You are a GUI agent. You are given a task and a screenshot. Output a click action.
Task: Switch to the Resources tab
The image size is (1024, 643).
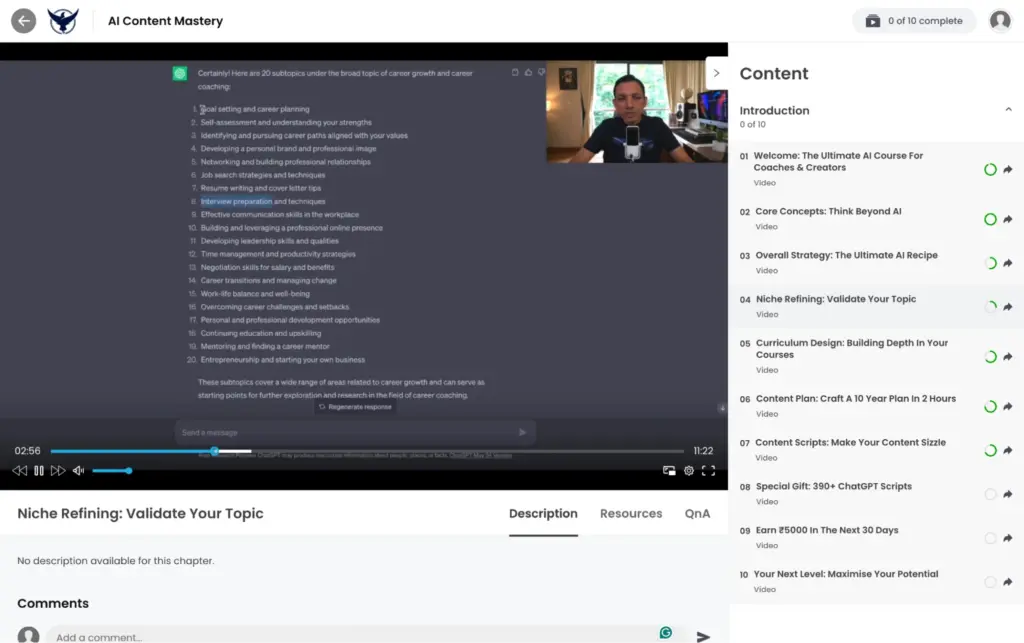(631, 514)
